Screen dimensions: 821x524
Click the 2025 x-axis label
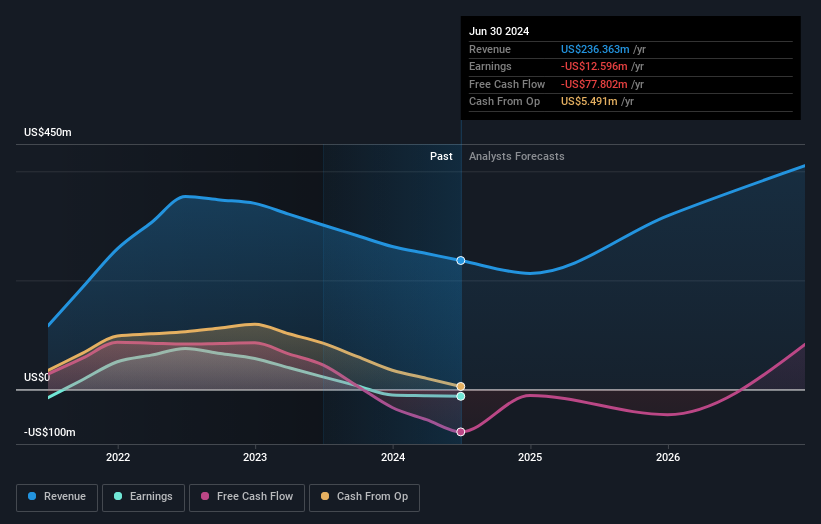[530, 458]
